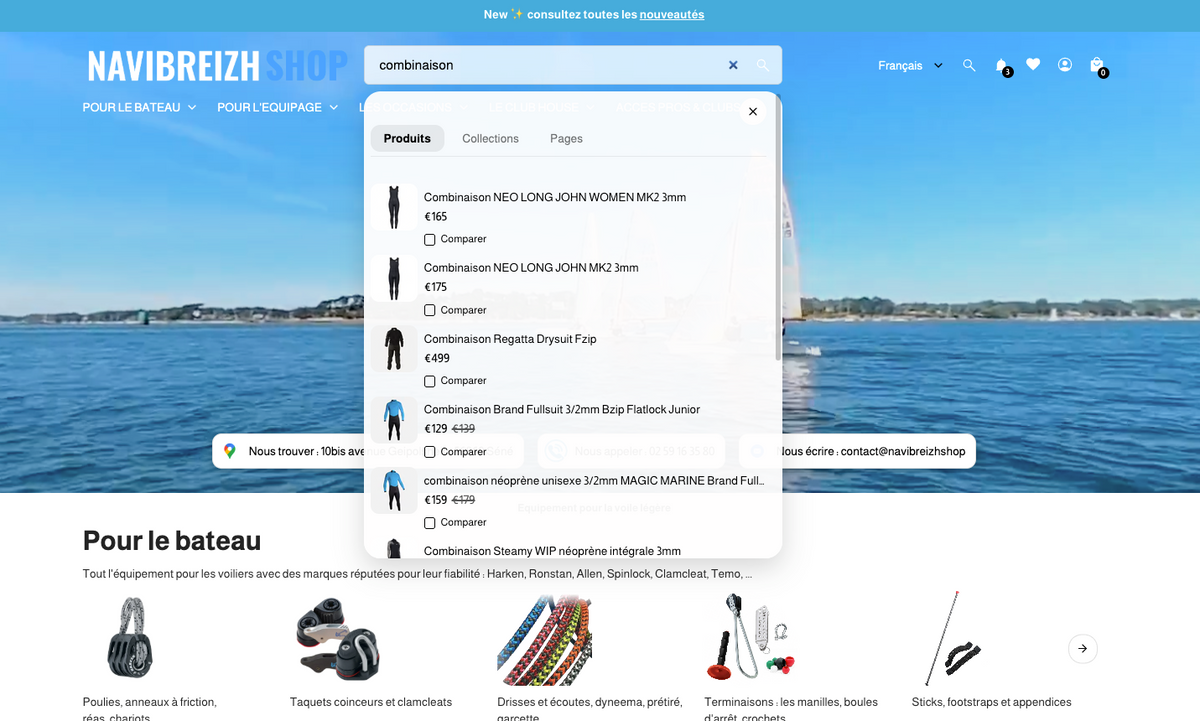This screenshot has width=1200, height=721.
Task: Click the Nous écrire contact email
Action: click(x=871, y=451)
